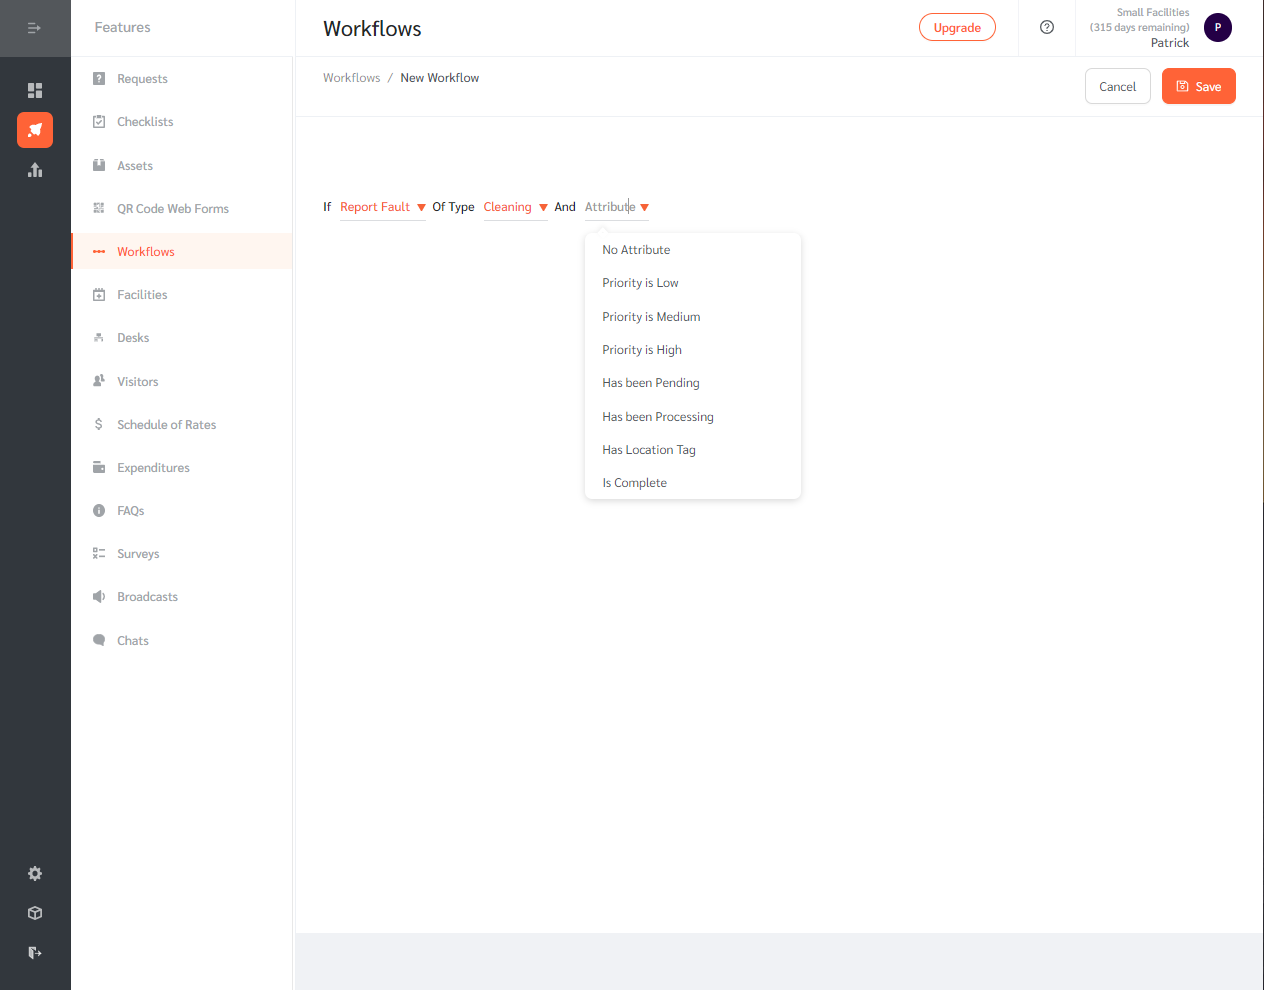Click the log out icon at bottom left
The width and height of the screenshot is (1264, 990).
[35, 952]
